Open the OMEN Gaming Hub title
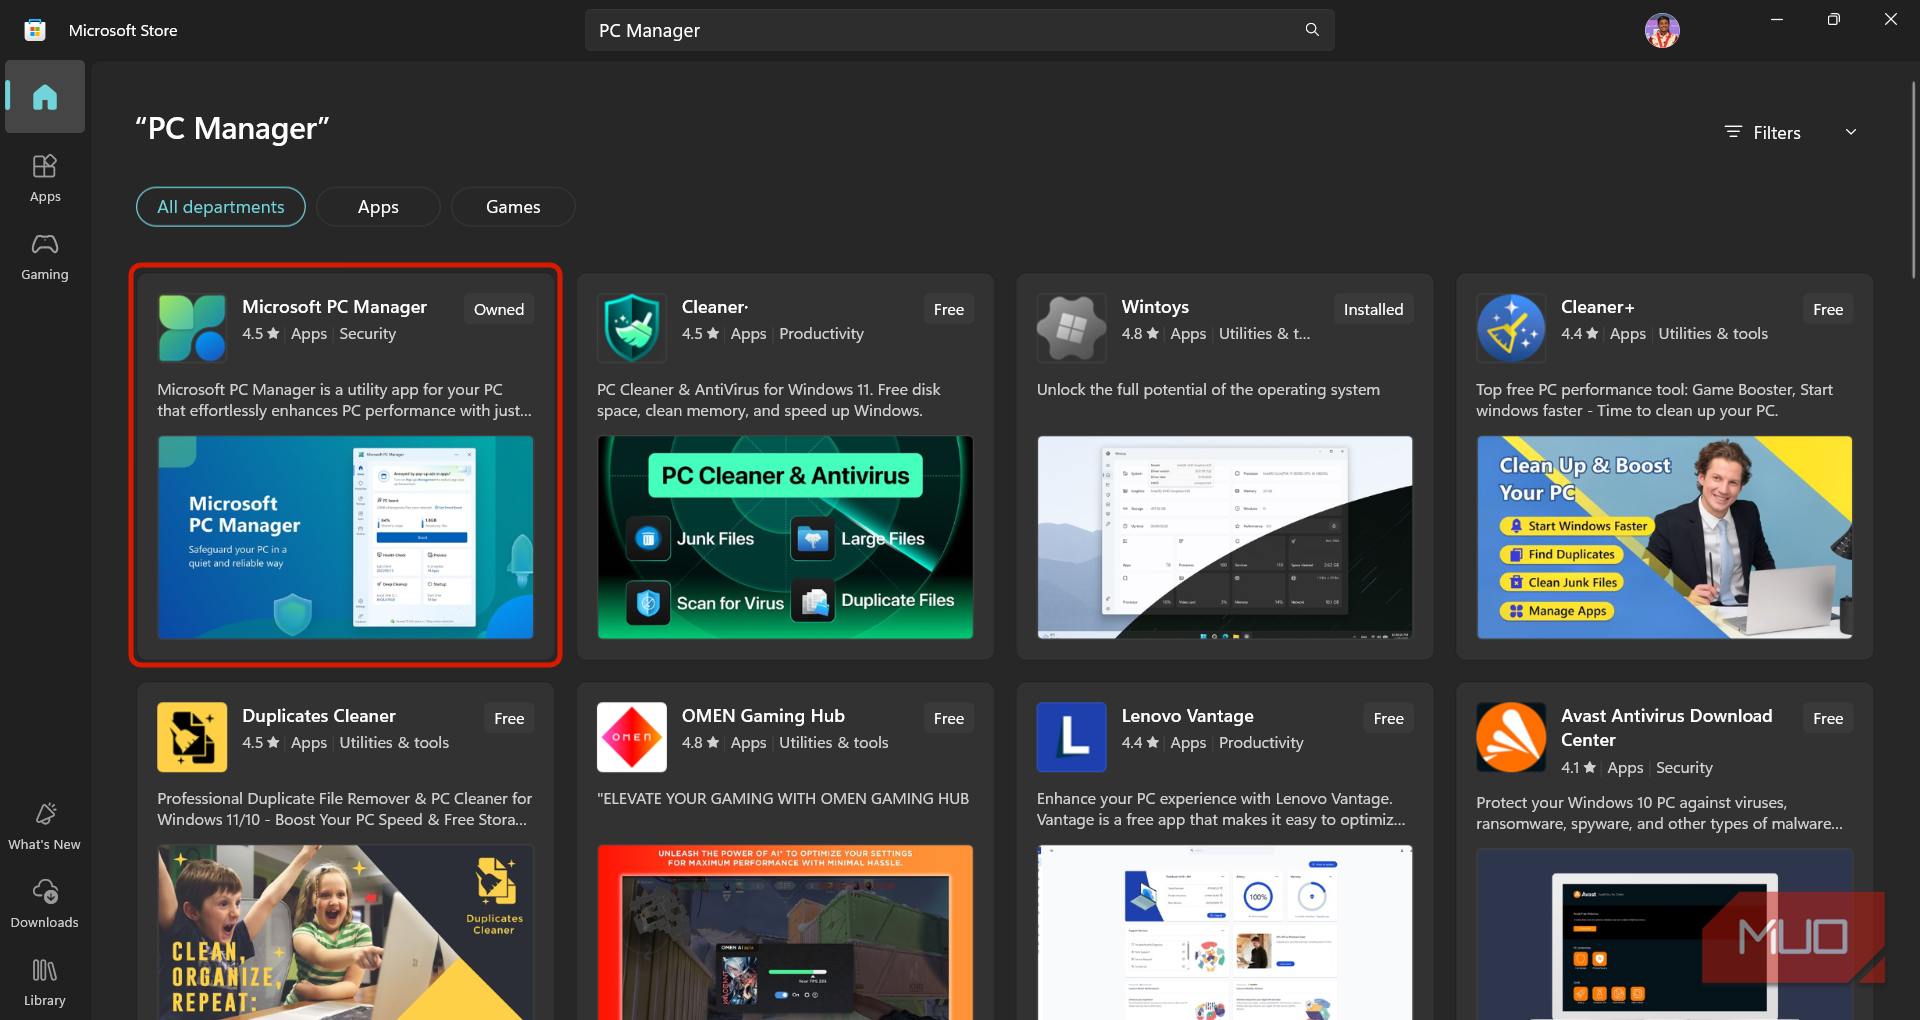The height and width of the screenshot is (1020, 1920). pos(763,716)
